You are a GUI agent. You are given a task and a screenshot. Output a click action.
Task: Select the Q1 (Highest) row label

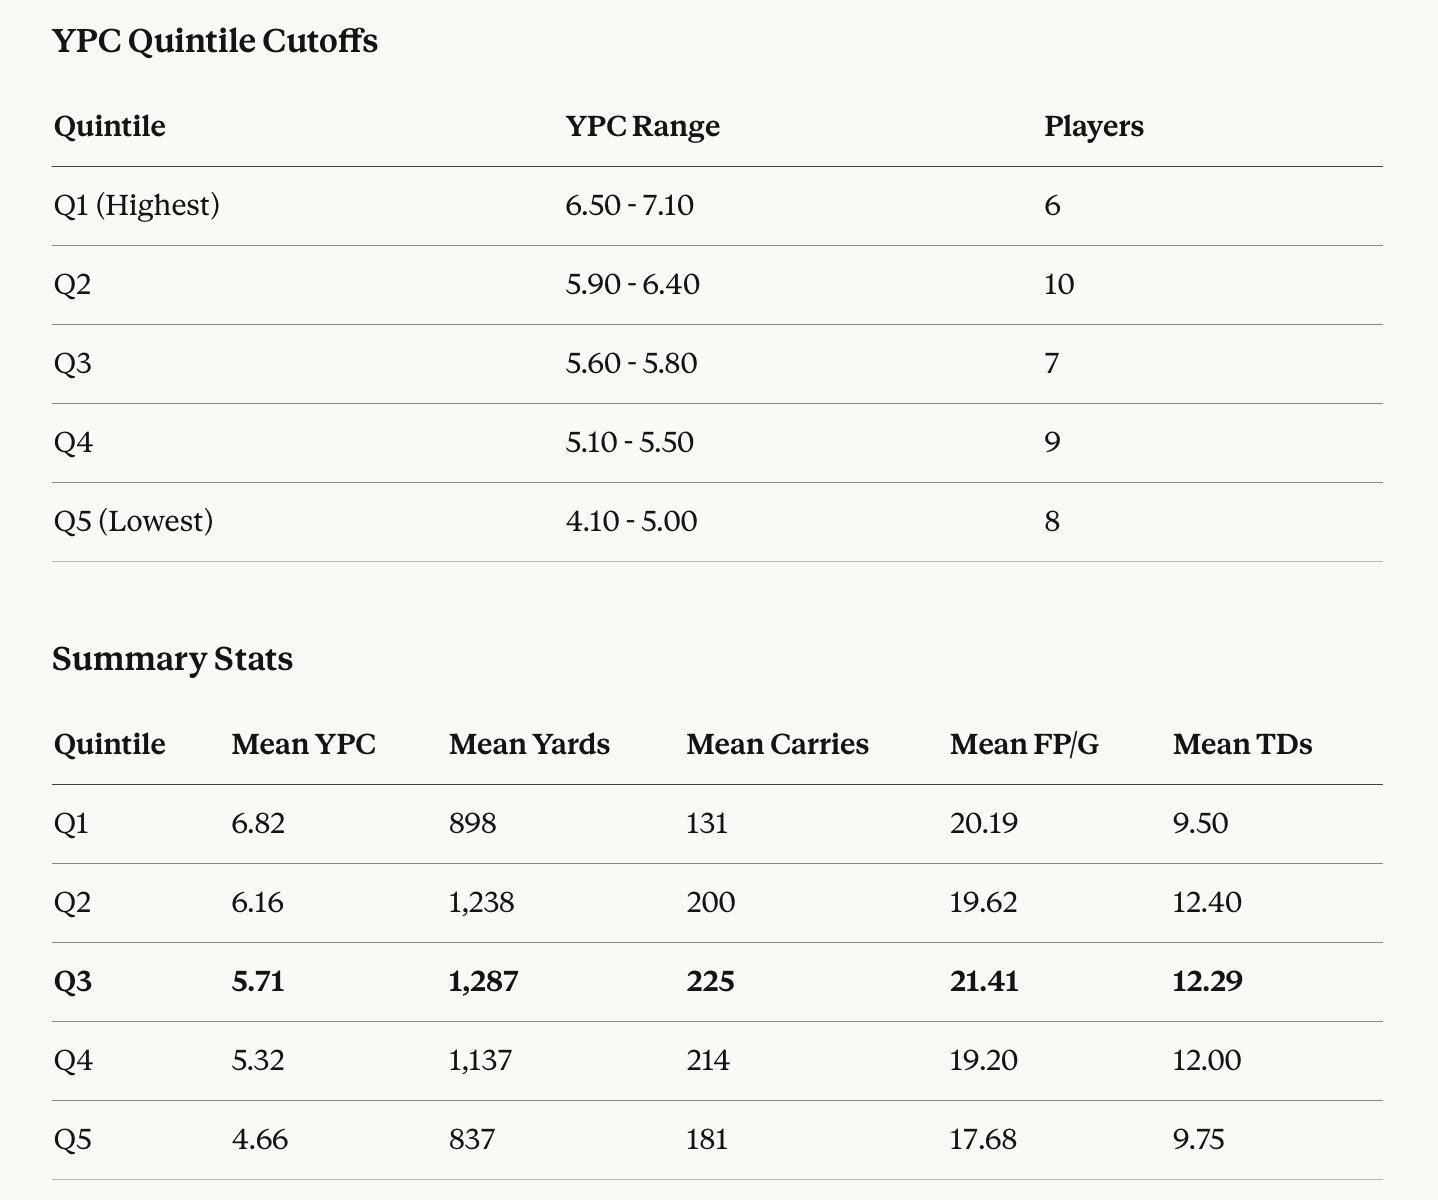[136, 205]
